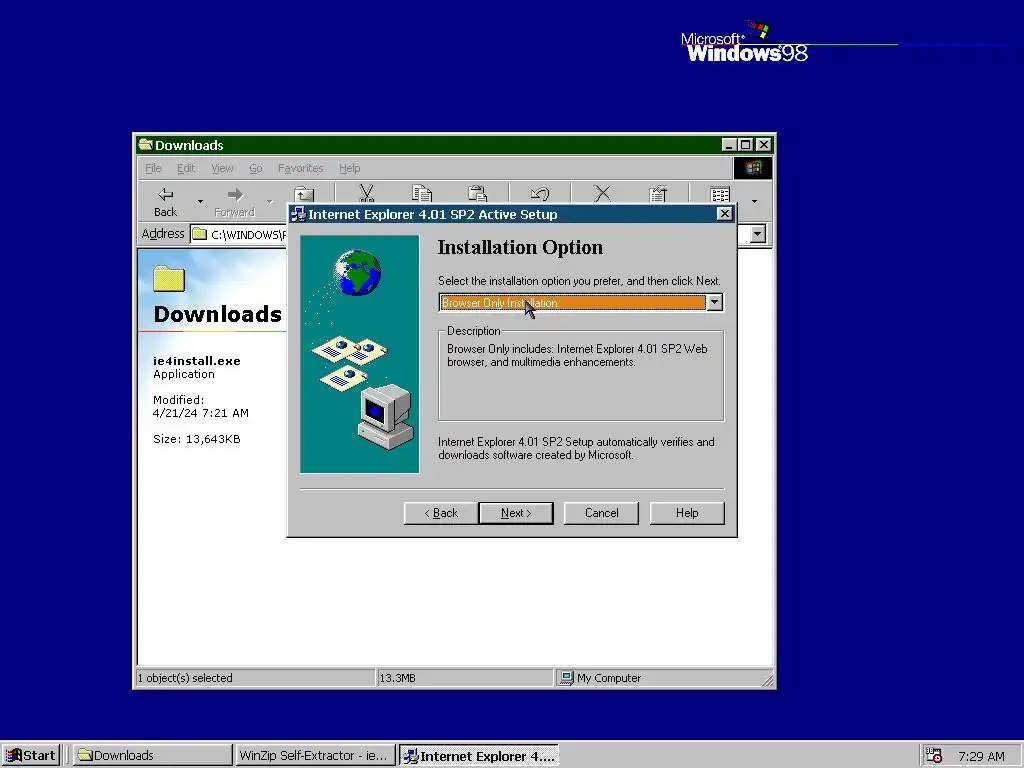The image size is (1024, 768).
Task: Click the 'Size: 13,643KB' text
Action: (197, 439)
